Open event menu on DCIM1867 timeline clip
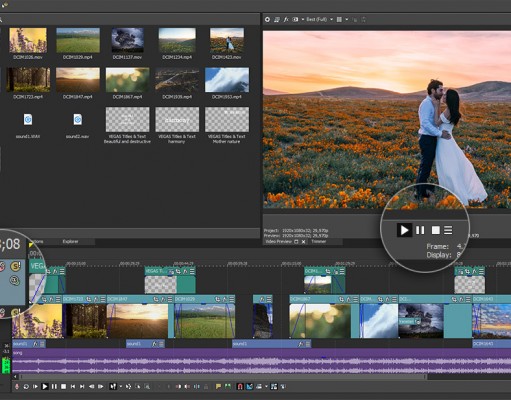The height and width of the screenshot is (400, 511). 355,299
